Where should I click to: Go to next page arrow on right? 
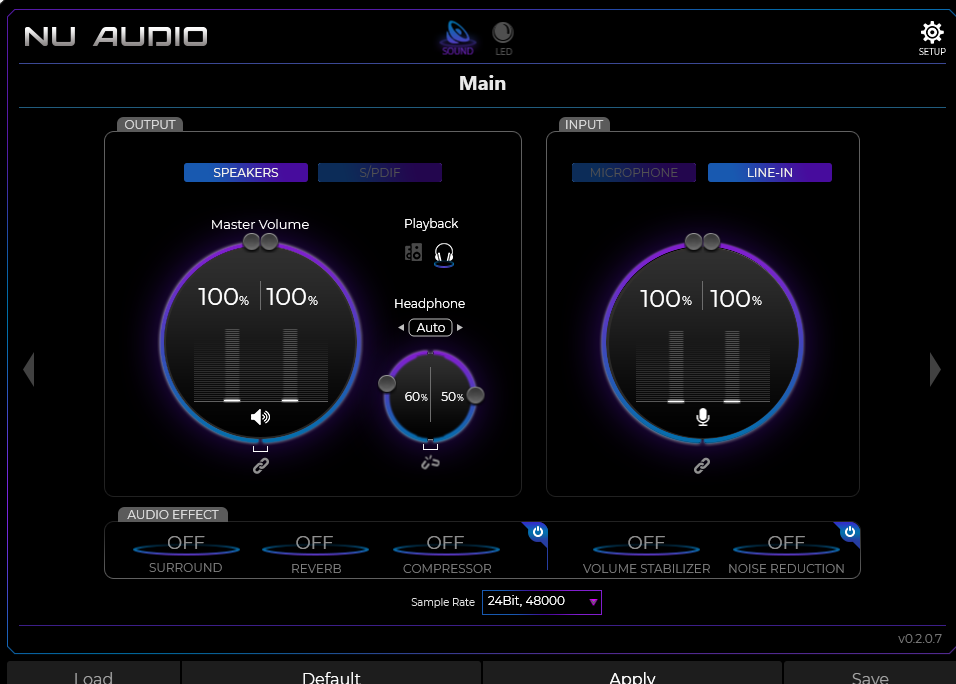935,369
